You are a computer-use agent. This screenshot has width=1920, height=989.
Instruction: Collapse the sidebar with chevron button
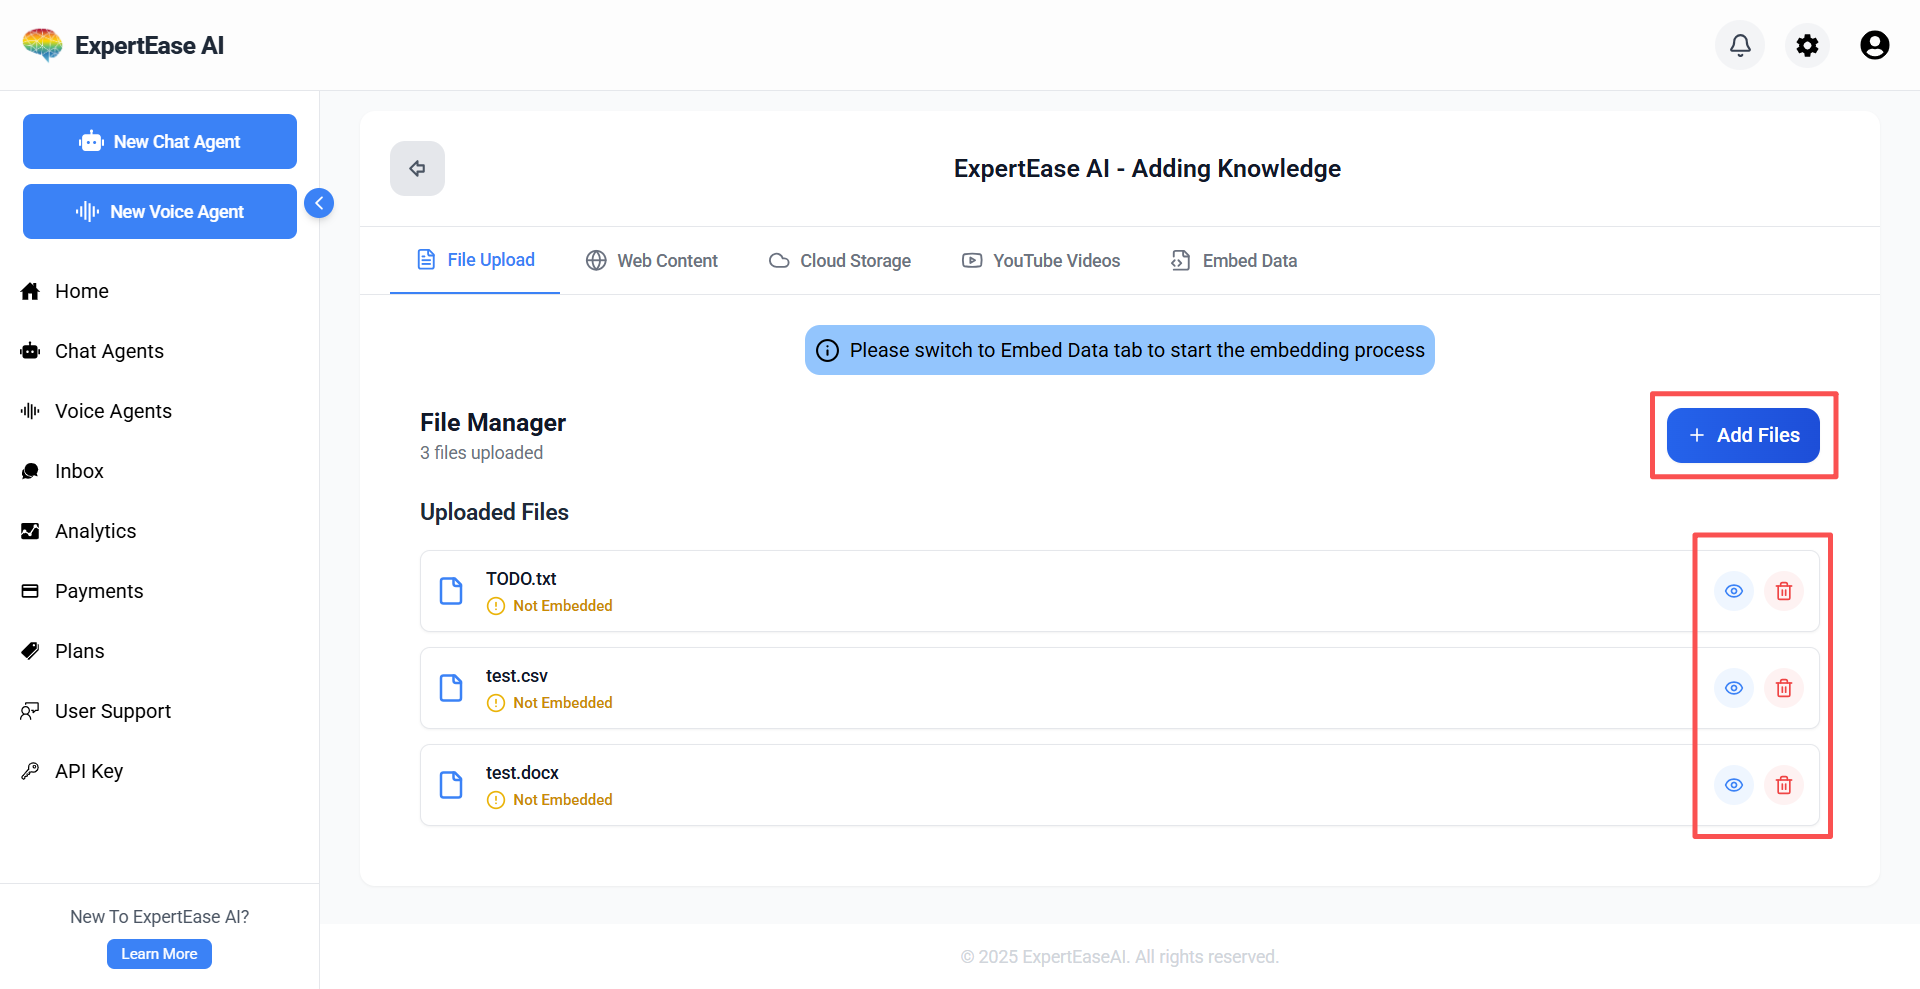pos(319,203)
